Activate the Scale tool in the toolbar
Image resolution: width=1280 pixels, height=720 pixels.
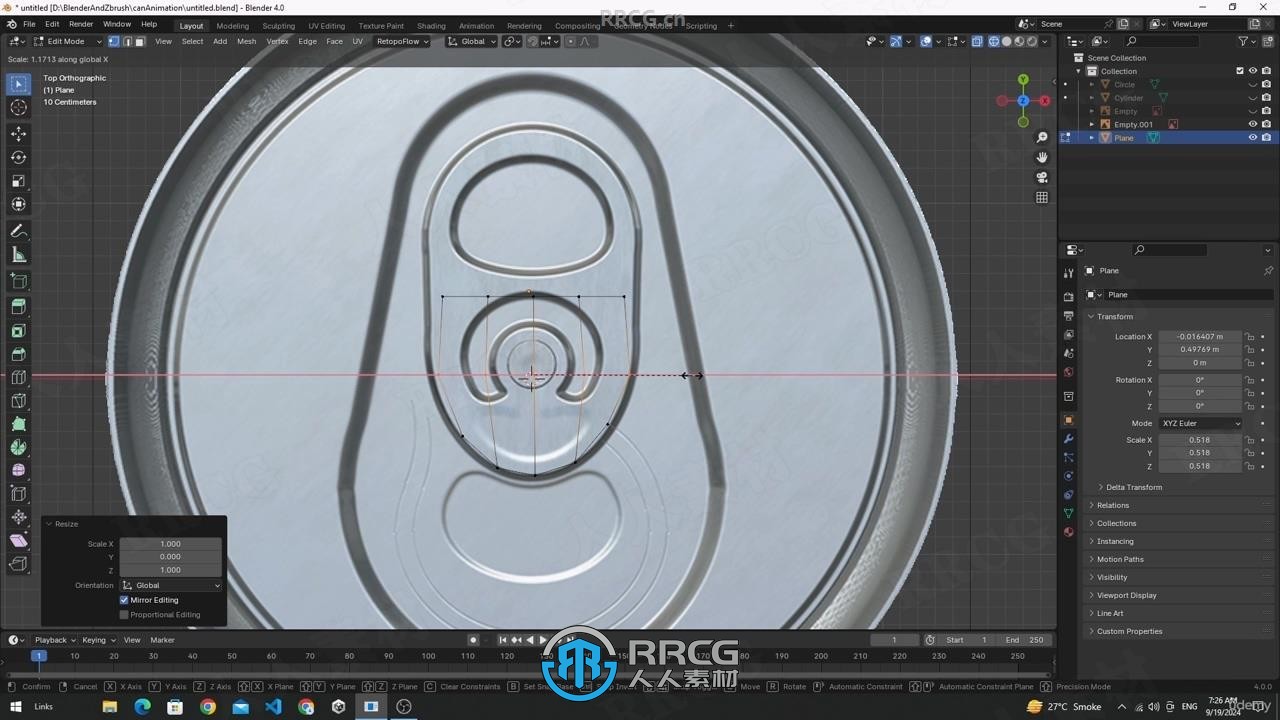tap(18, 181)
